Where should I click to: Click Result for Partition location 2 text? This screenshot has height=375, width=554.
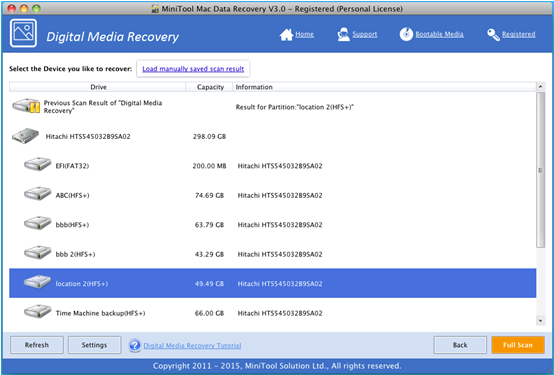click(x=295, y=107)
